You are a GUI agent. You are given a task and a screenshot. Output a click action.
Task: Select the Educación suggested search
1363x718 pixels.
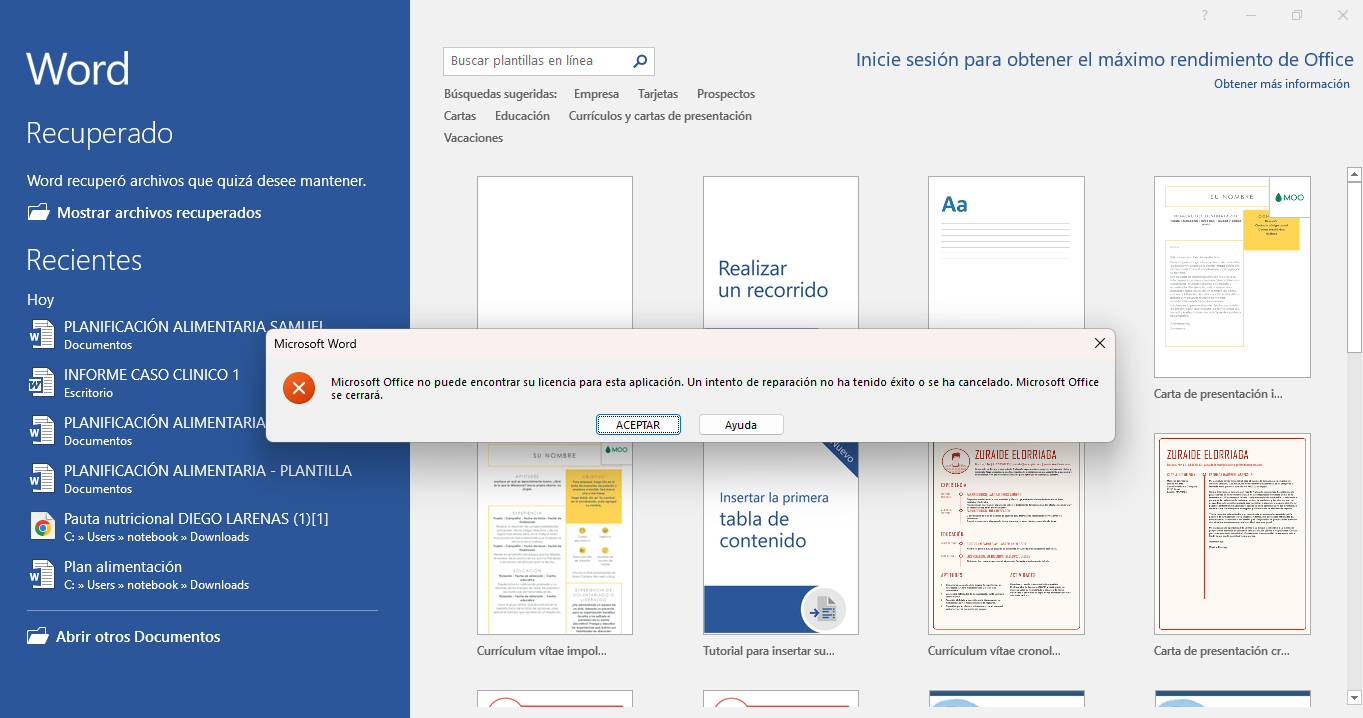point(522,116)
